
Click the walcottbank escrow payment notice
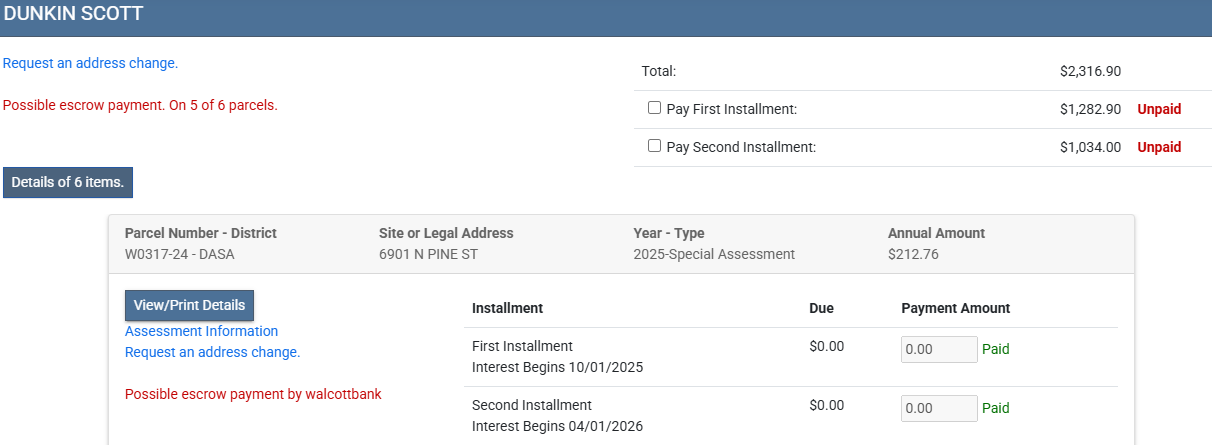[x=253, y=394]
